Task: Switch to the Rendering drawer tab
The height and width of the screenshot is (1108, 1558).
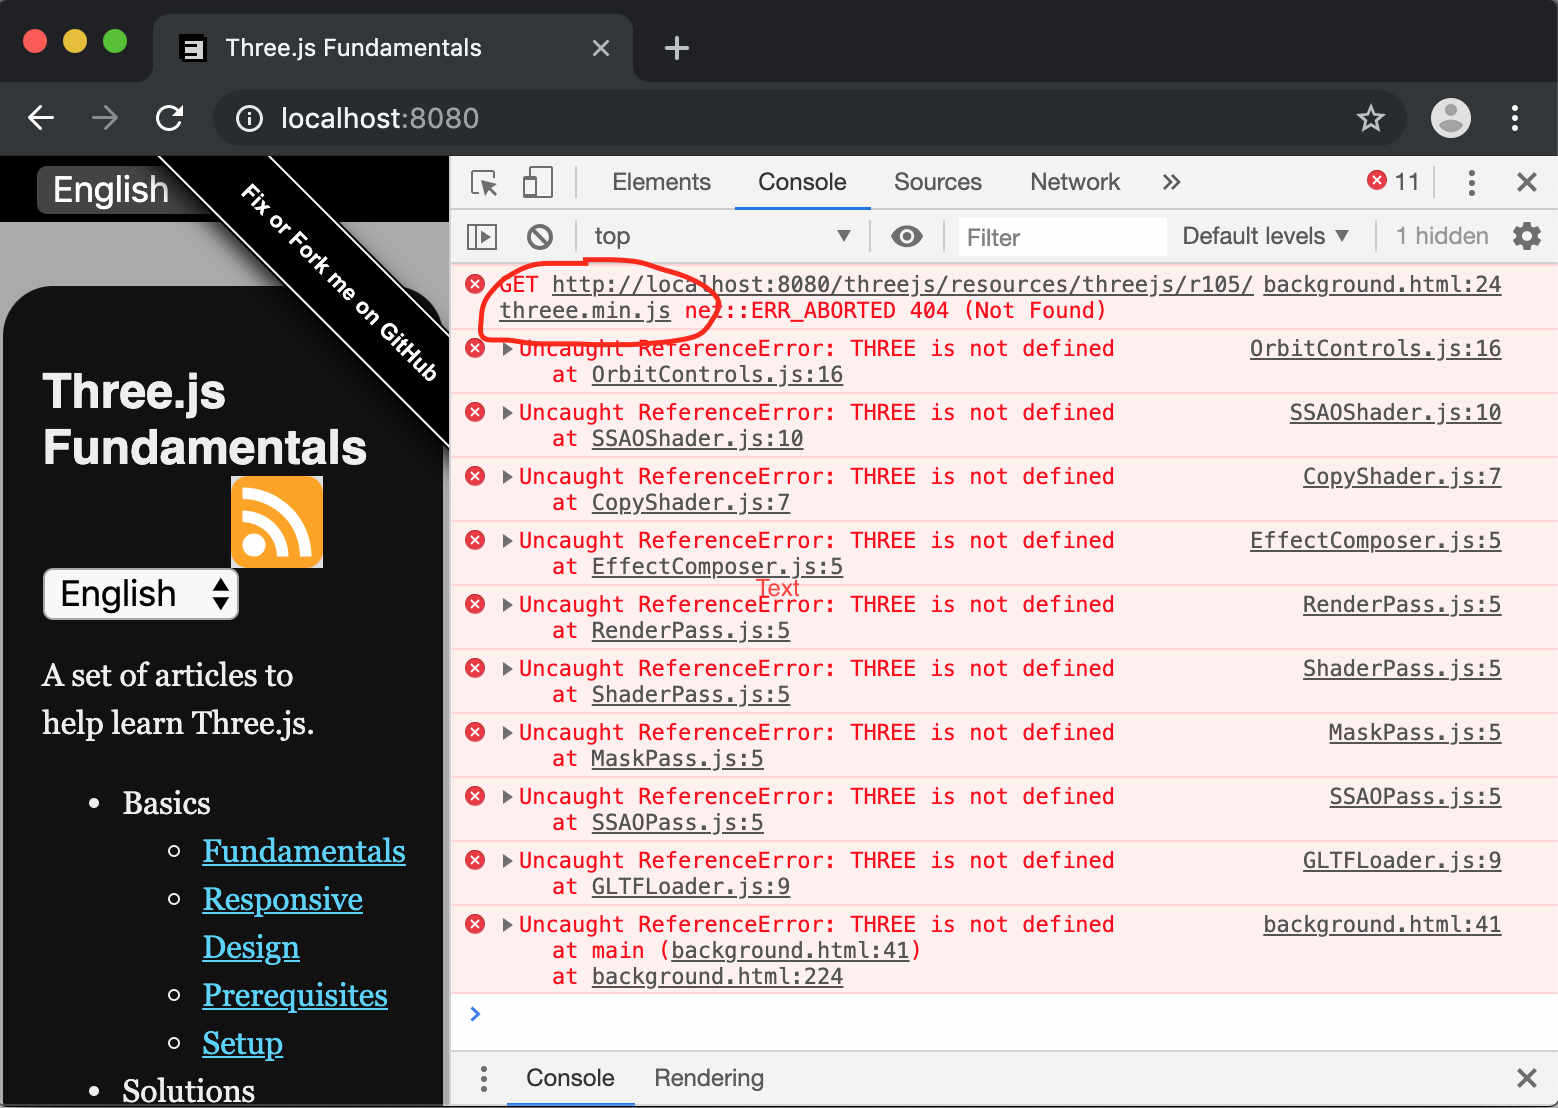Action: pos(708,1078)
